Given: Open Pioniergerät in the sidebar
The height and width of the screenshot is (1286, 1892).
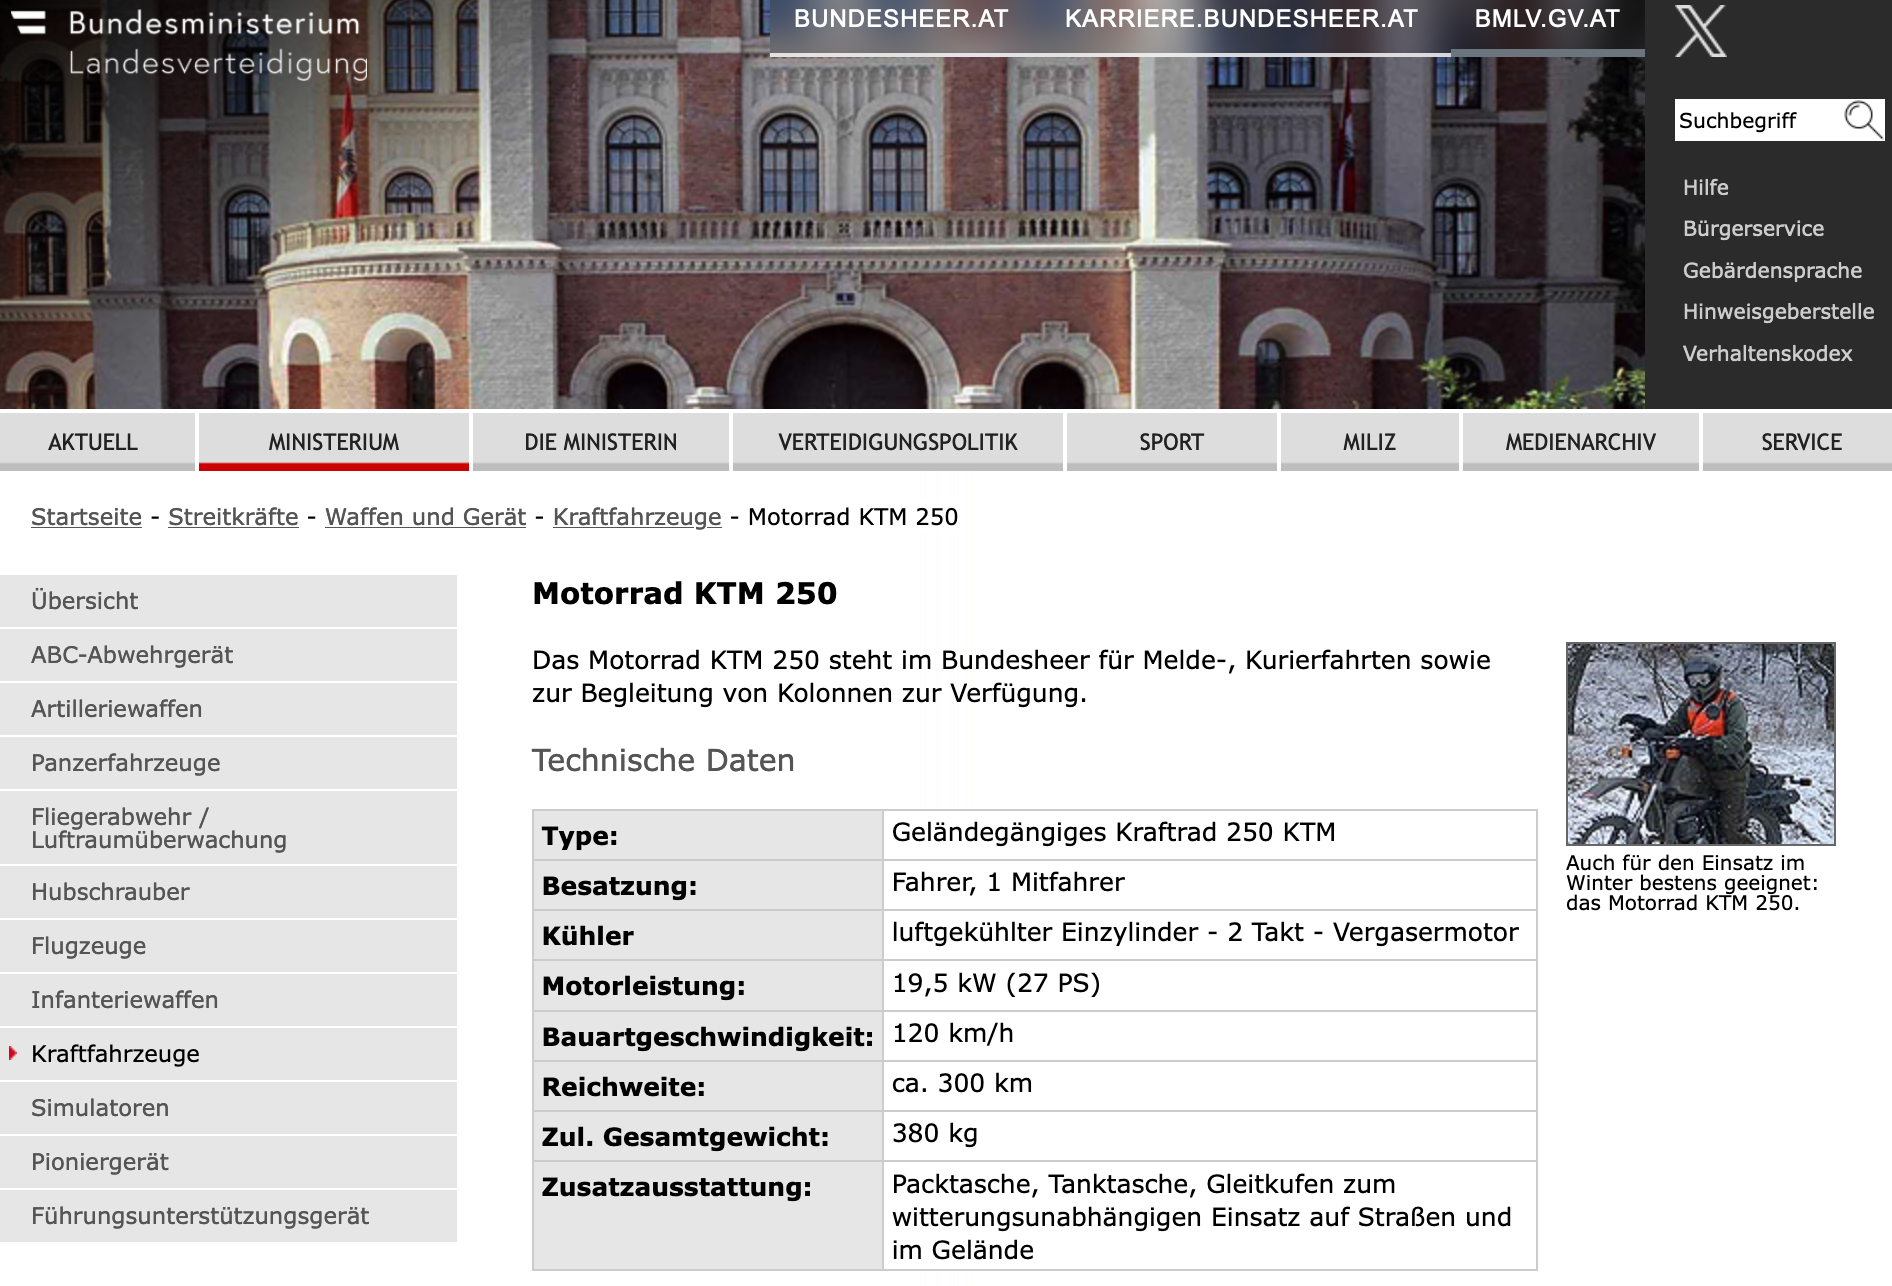Looking at the screenshot, I should [x=228, y=1162].
